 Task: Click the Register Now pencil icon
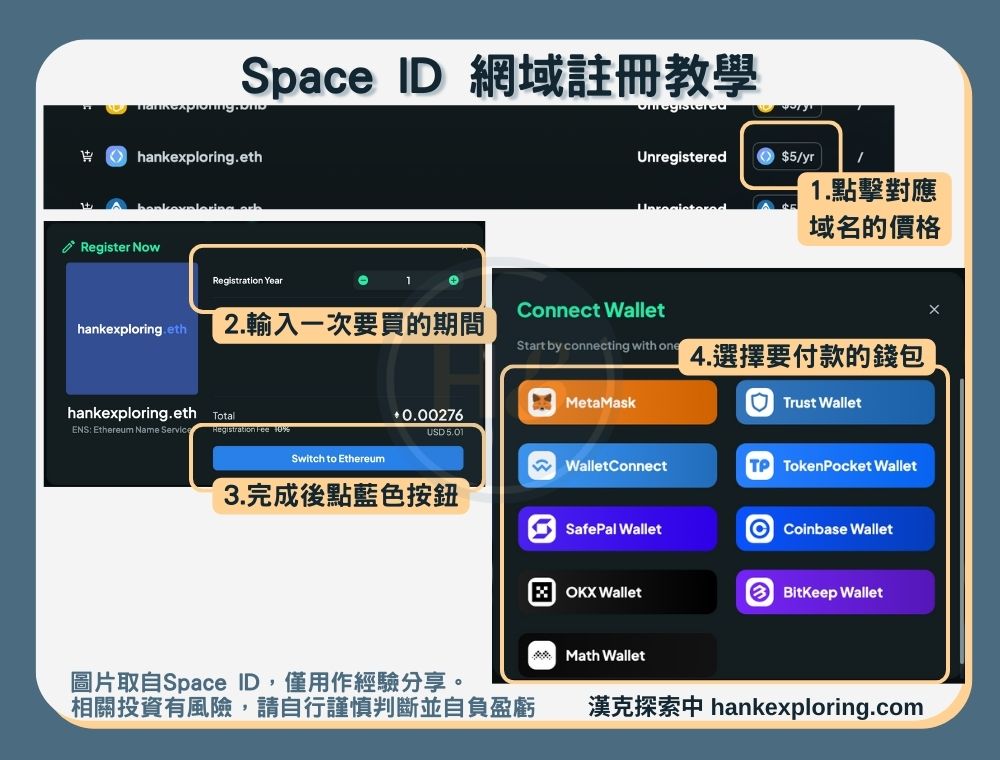tap(68, 247)
